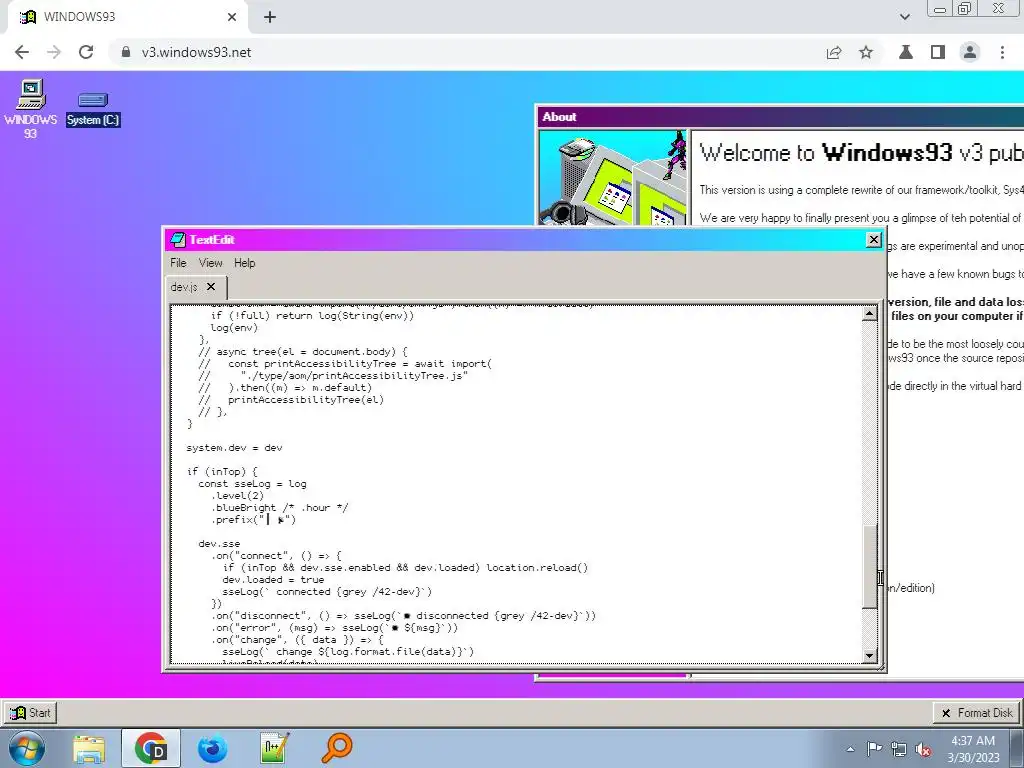Click the 'if (inTop) {' code line
1024x768 pixels.
[x=222, y=472]
